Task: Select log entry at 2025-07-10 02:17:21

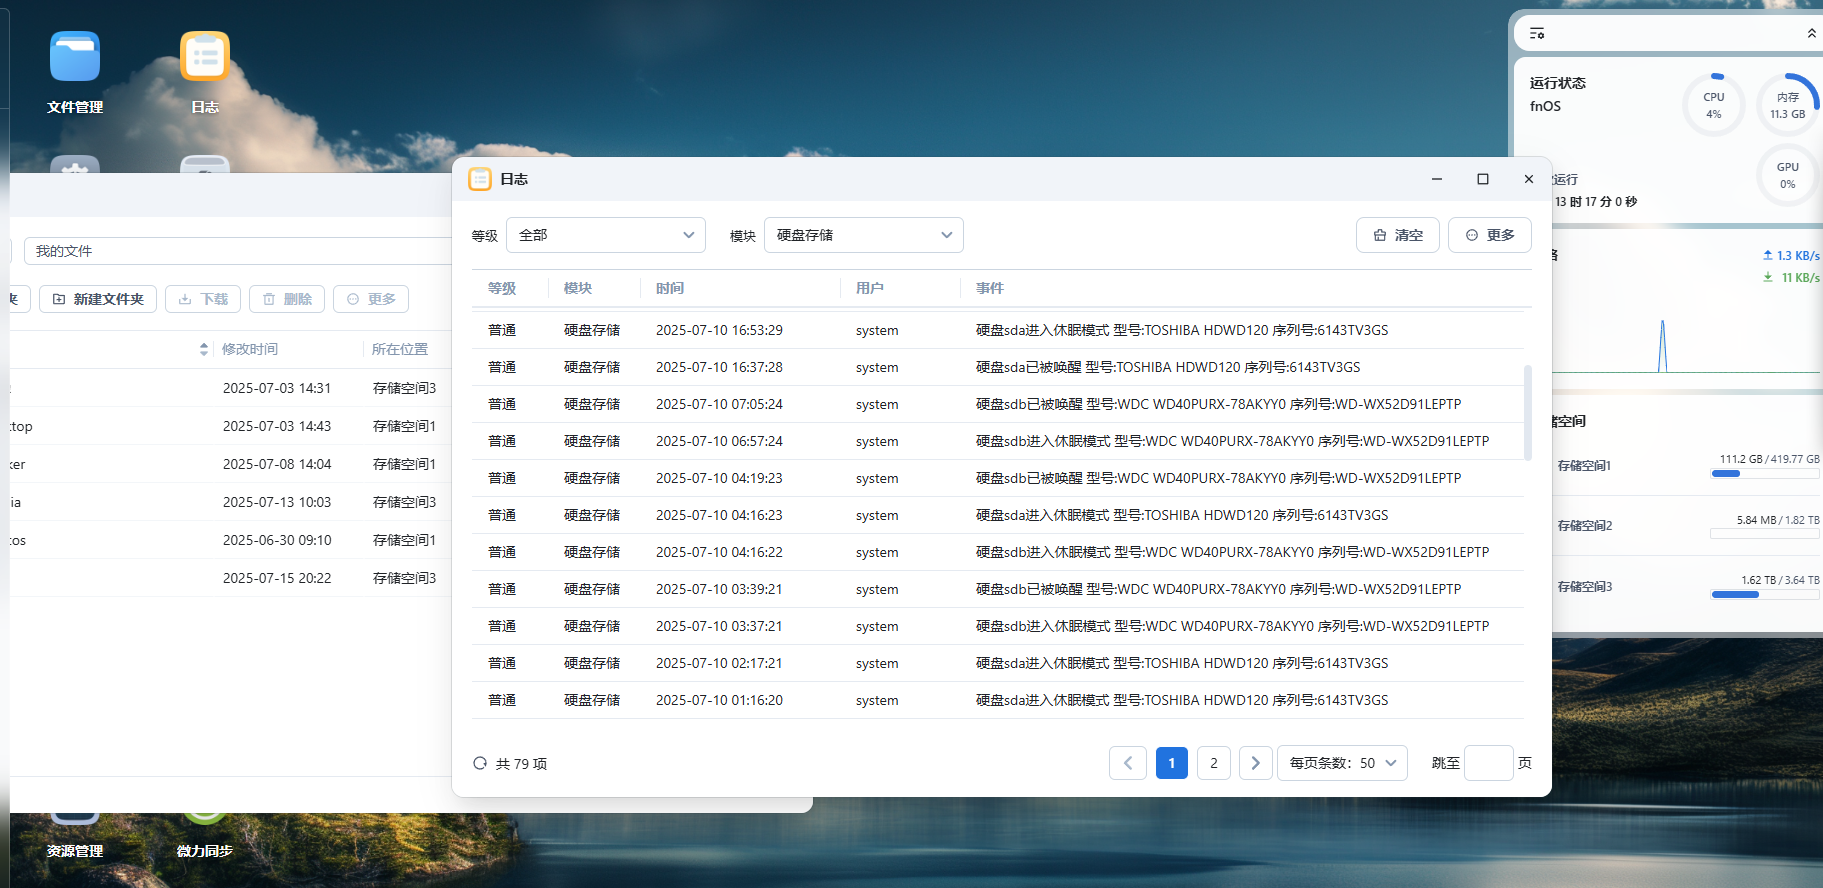Action: 998,663
